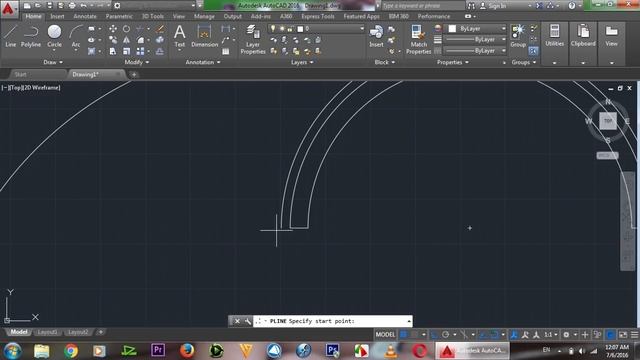Toggle hardware acceleration in status bar

(x=611, y=335)
